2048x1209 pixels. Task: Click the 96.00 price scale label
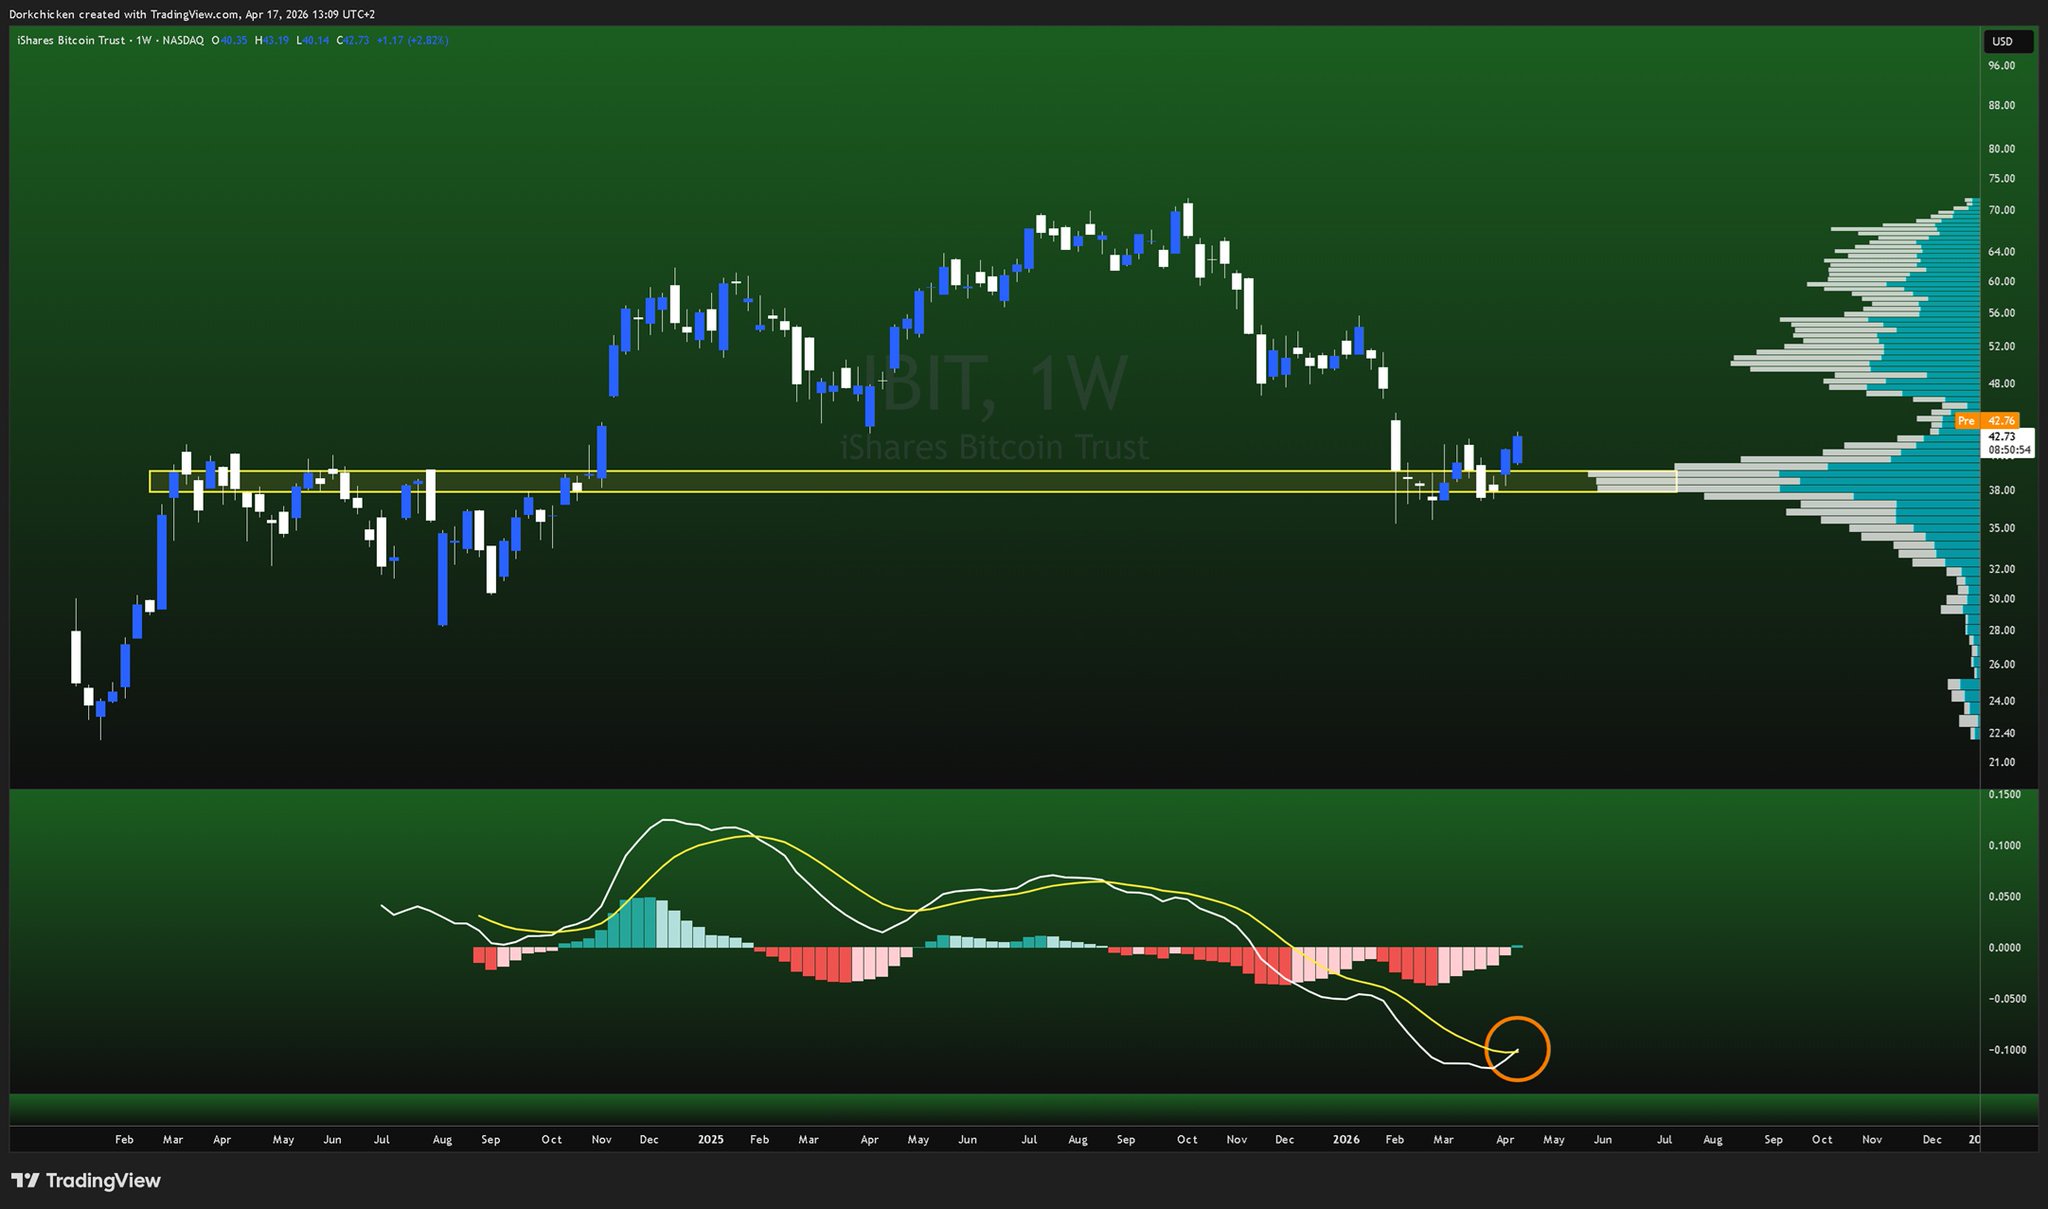coord(2001,66)
